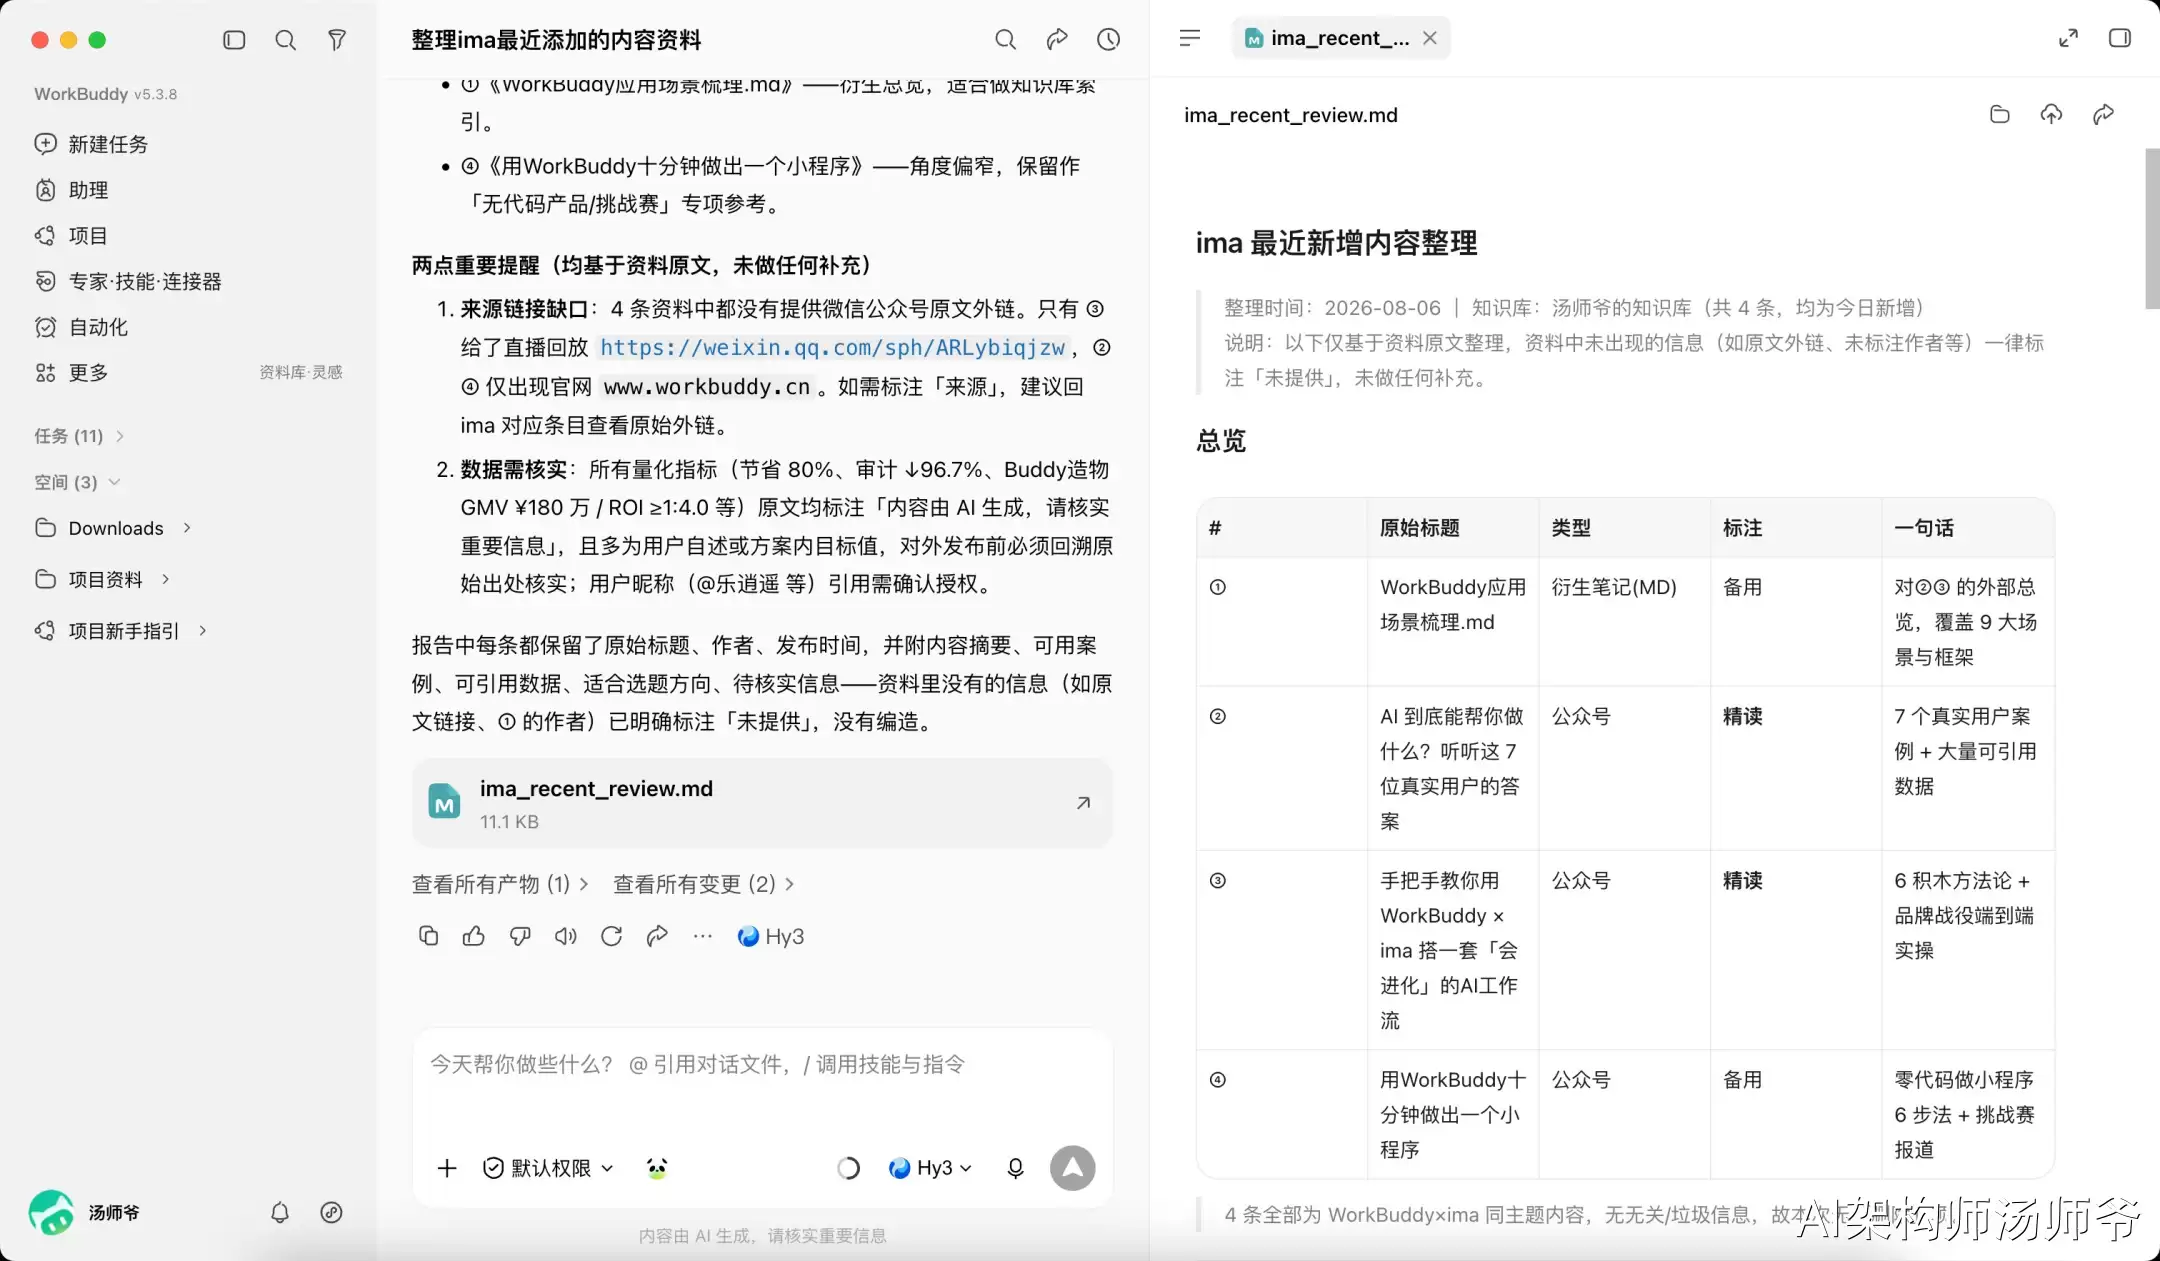Open 查看所有产物 (1) link
The height and width of the screenshot is (1261, 2160).
click(x=500, y=884)
